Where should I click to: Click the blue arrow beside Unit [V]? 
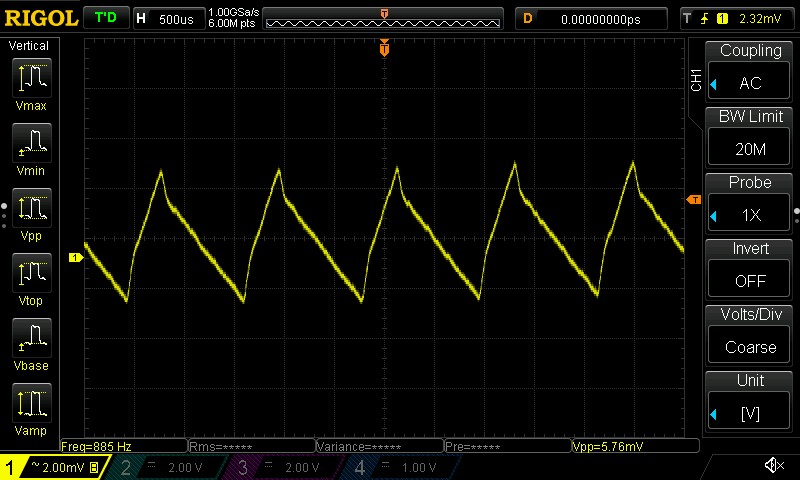(713, 414)
